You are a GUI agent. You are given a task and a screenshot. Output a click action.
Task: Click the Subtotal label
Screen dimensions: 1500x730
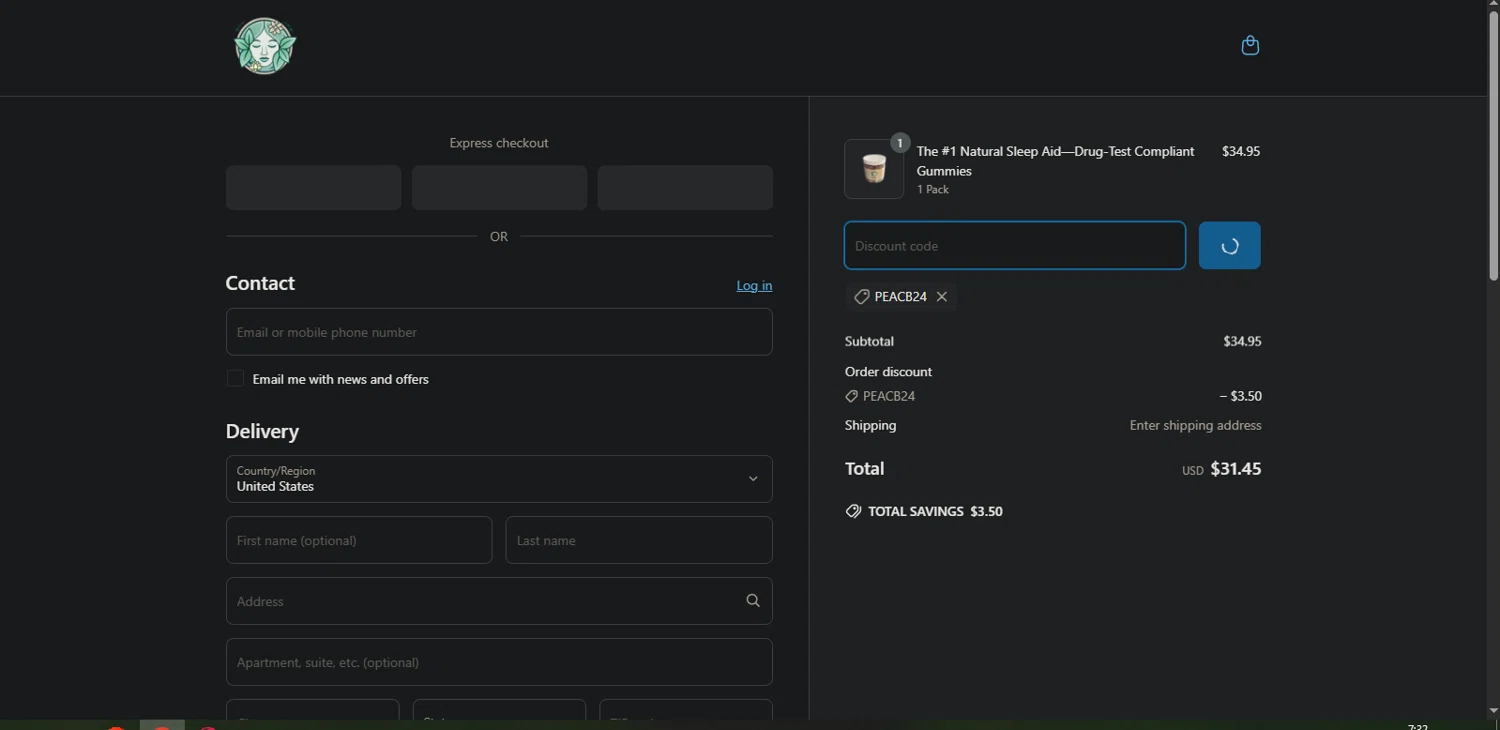click(869, 341)
